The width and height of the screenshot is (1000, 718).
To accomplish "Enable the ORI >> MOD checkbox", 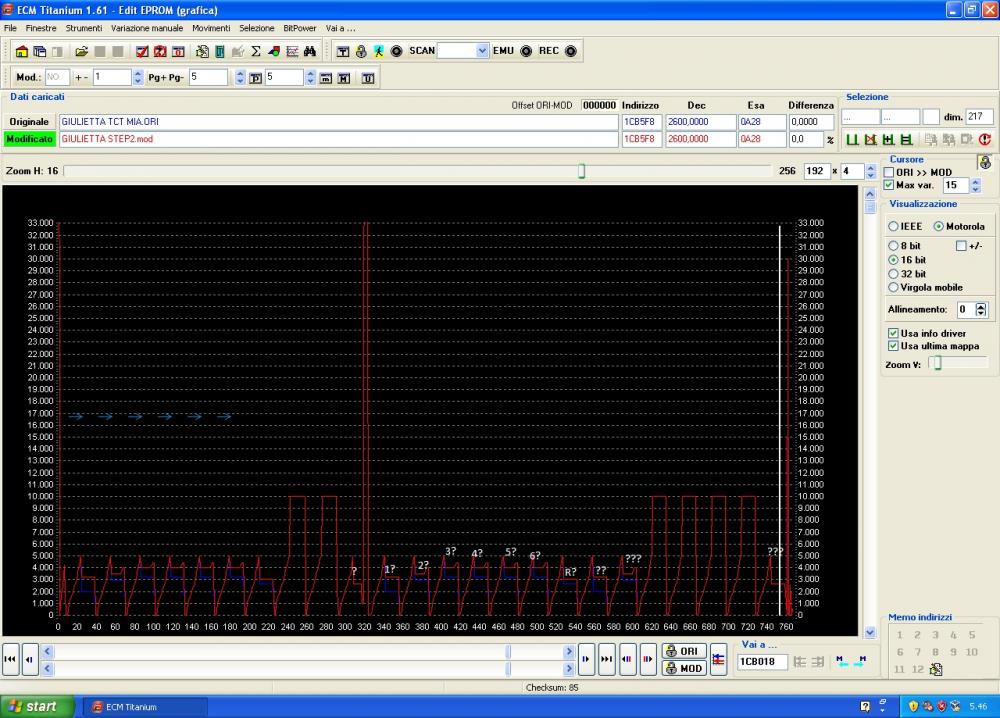I will [x=888, y=172].
